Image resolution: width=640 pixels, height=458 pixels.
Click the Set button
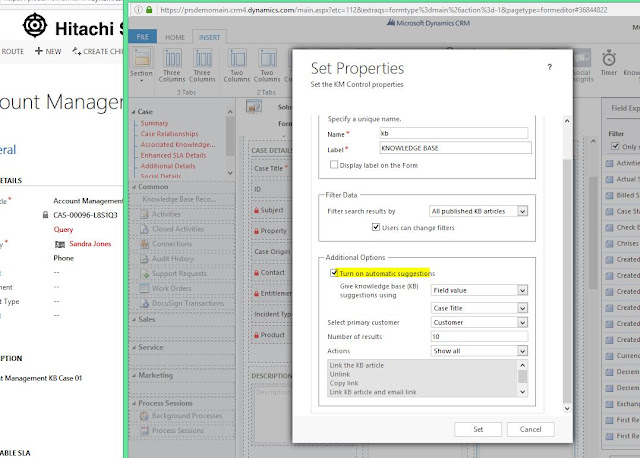[x=478, y=429]
